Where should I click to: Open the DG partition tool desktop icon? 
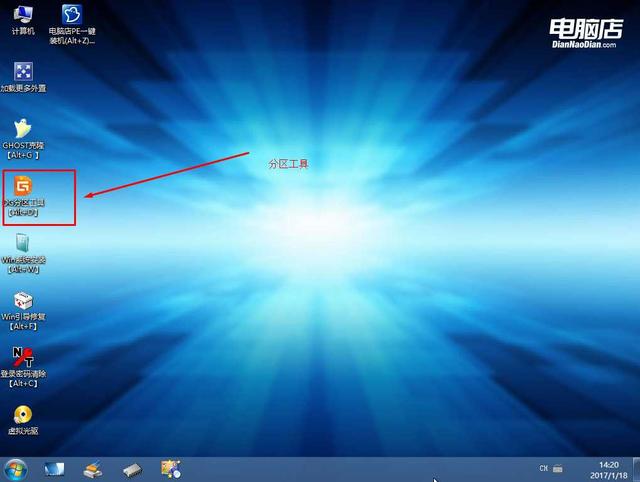(x=23, y=196)
